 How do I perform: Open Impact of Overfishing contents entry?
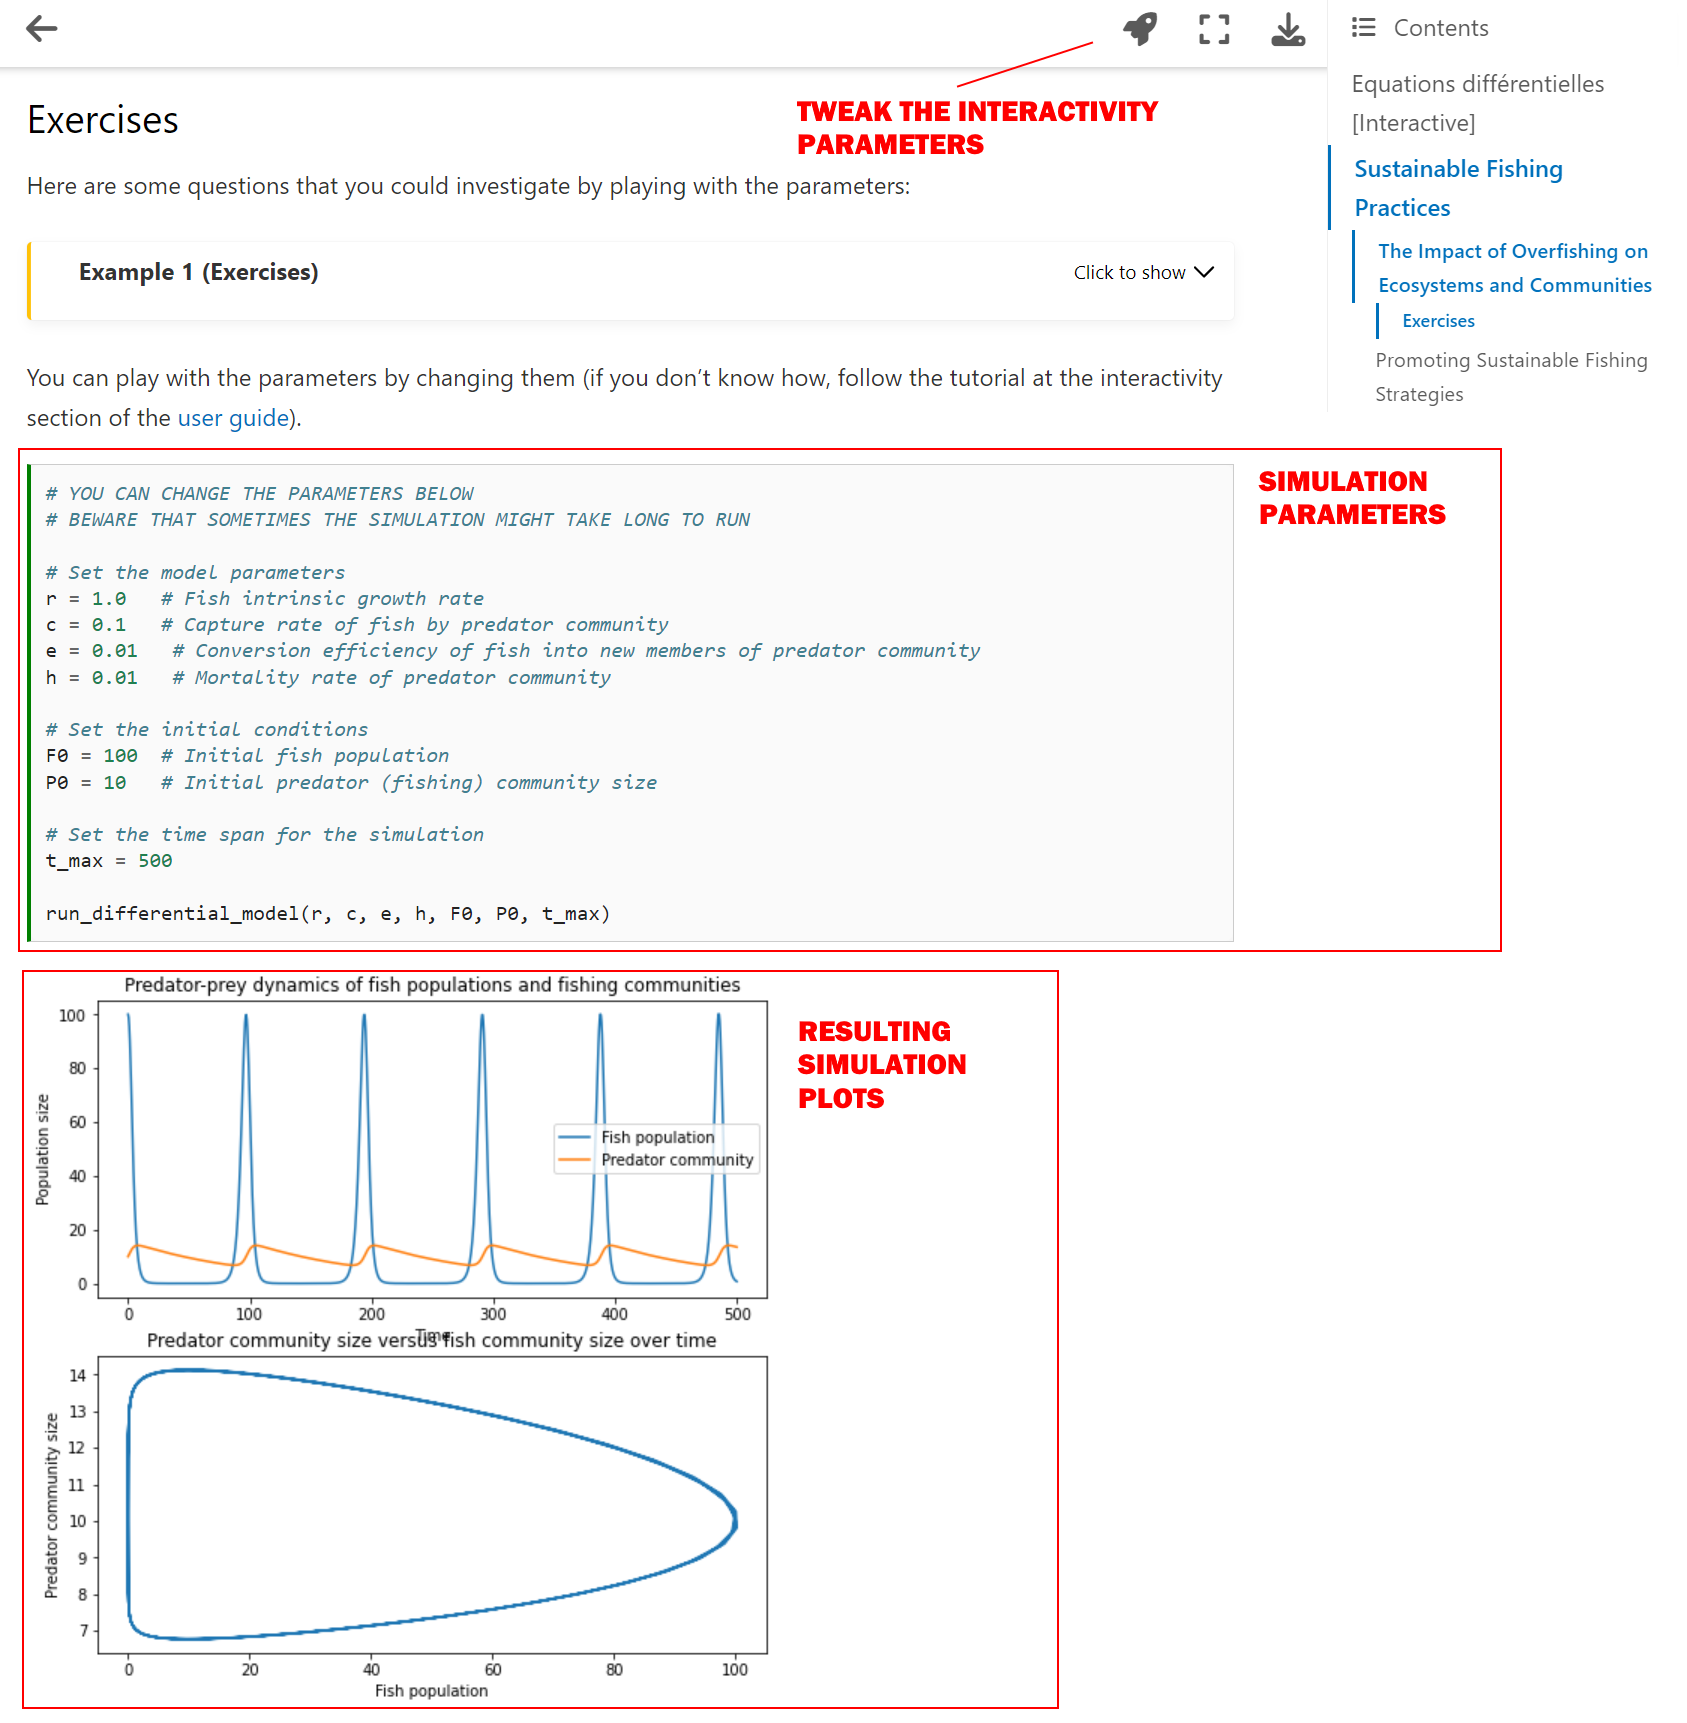click(x=1513, y=268)
